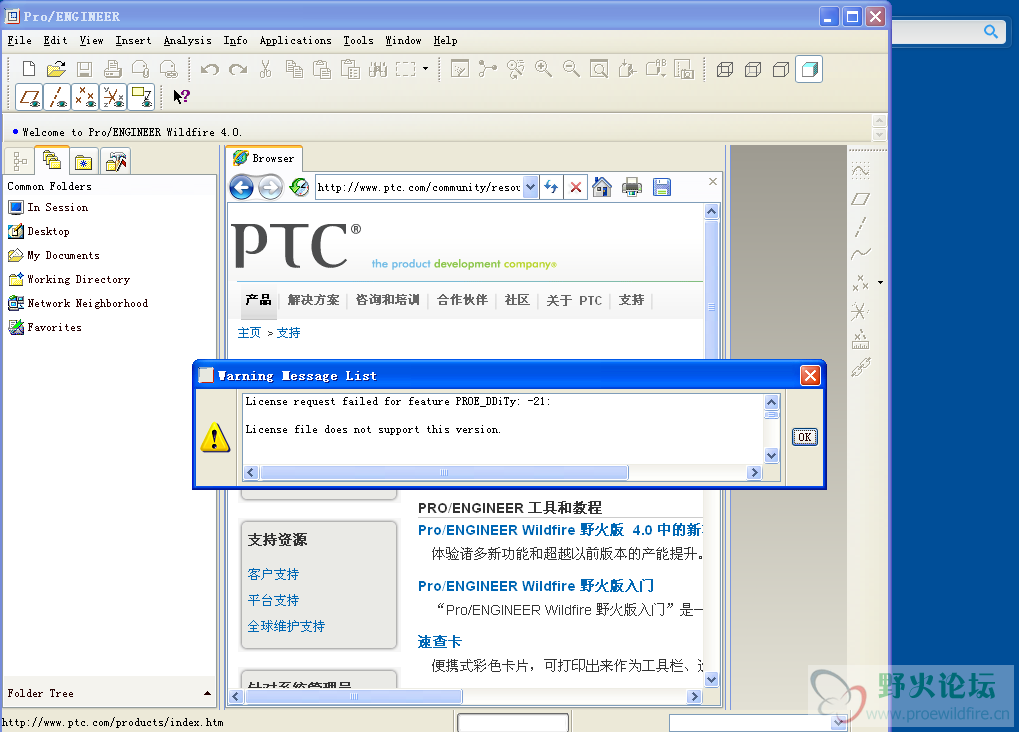
Task: Save the browser page with disk icon
Action: pyautogui.click(x=662, y=188)
